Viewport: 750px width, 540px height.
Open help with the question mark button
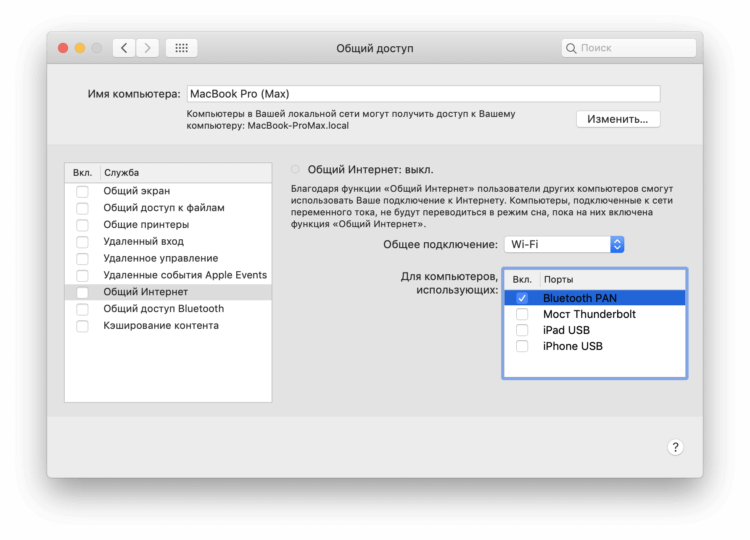pyautogui.click(x=675, y=447)
